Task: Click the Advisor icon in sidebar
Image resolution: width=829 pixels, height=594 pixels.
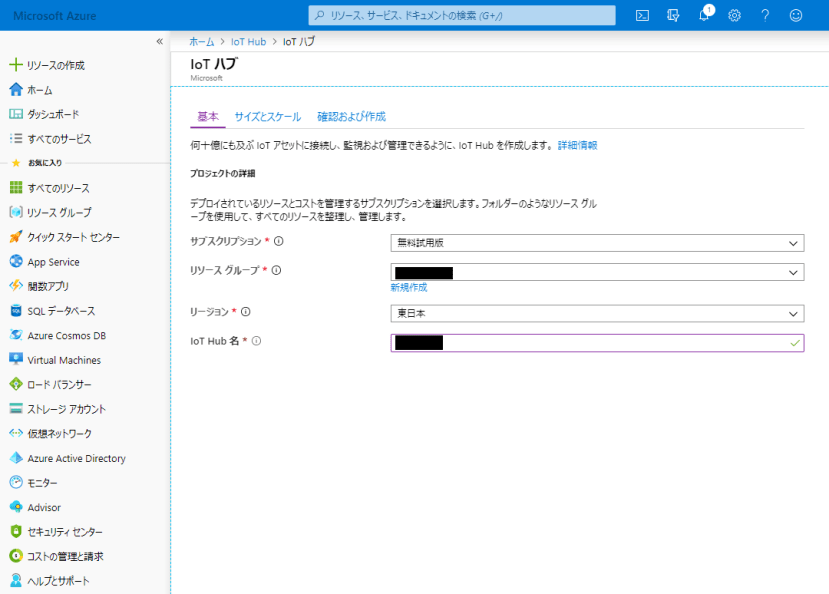Action: (16, 507)
